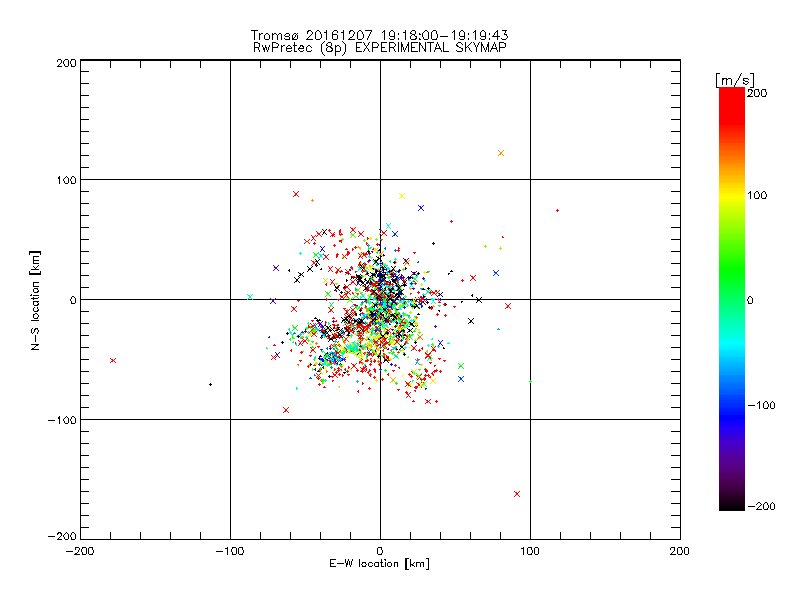The image size is (800, 600).
Task: Click the N-S axis tick label "-100"
Action: click(x=62, y=420)
